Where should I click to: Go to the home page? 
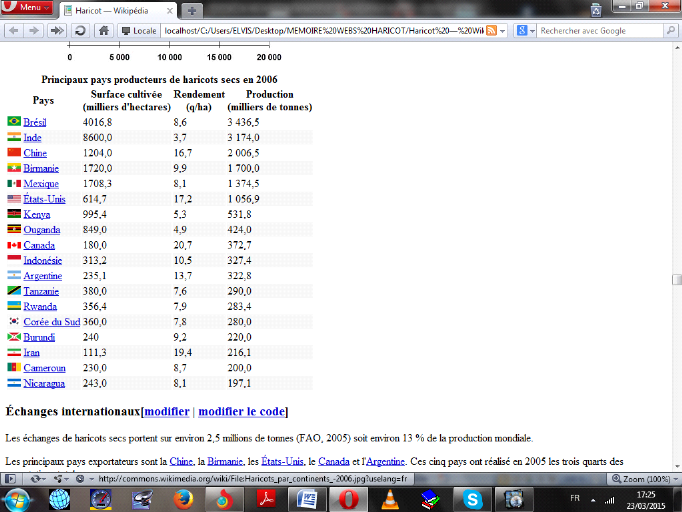point(104,30)
